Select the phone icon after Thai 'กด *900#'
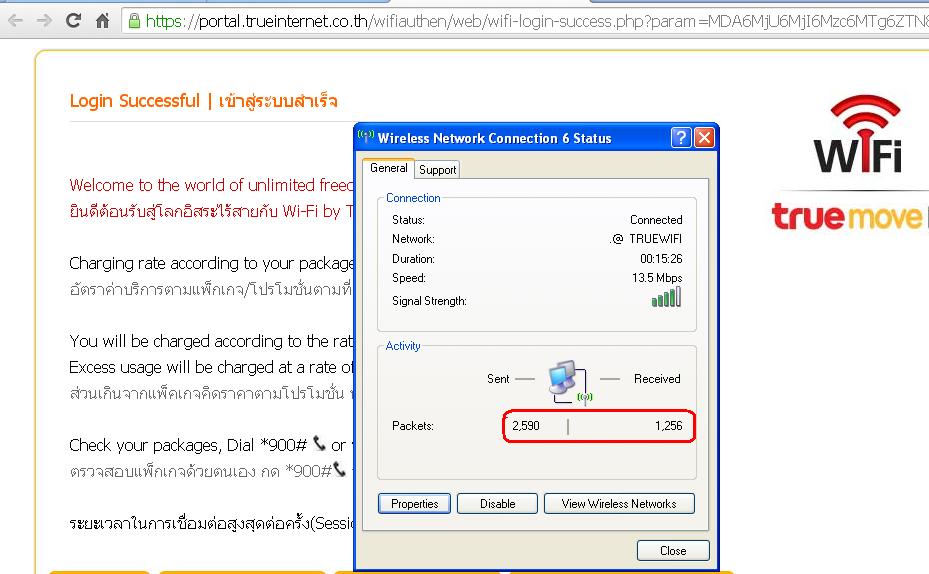929x574 pixels. coord(339,470)
